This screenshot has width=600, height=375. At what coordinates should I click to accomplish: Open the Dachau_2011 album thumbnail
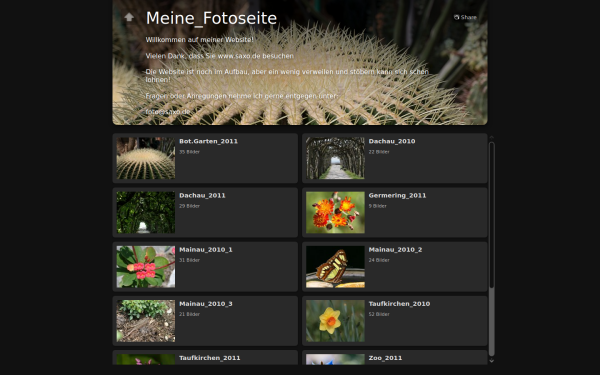[146, 212]
